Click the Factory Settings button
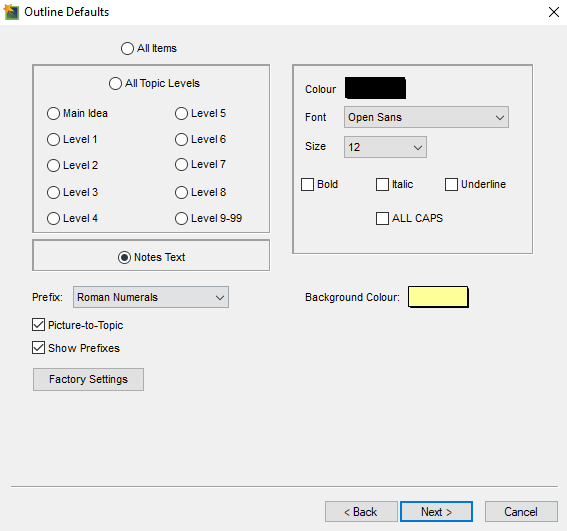The width and height of the screenshot is (567, 531). coord(88,379)
